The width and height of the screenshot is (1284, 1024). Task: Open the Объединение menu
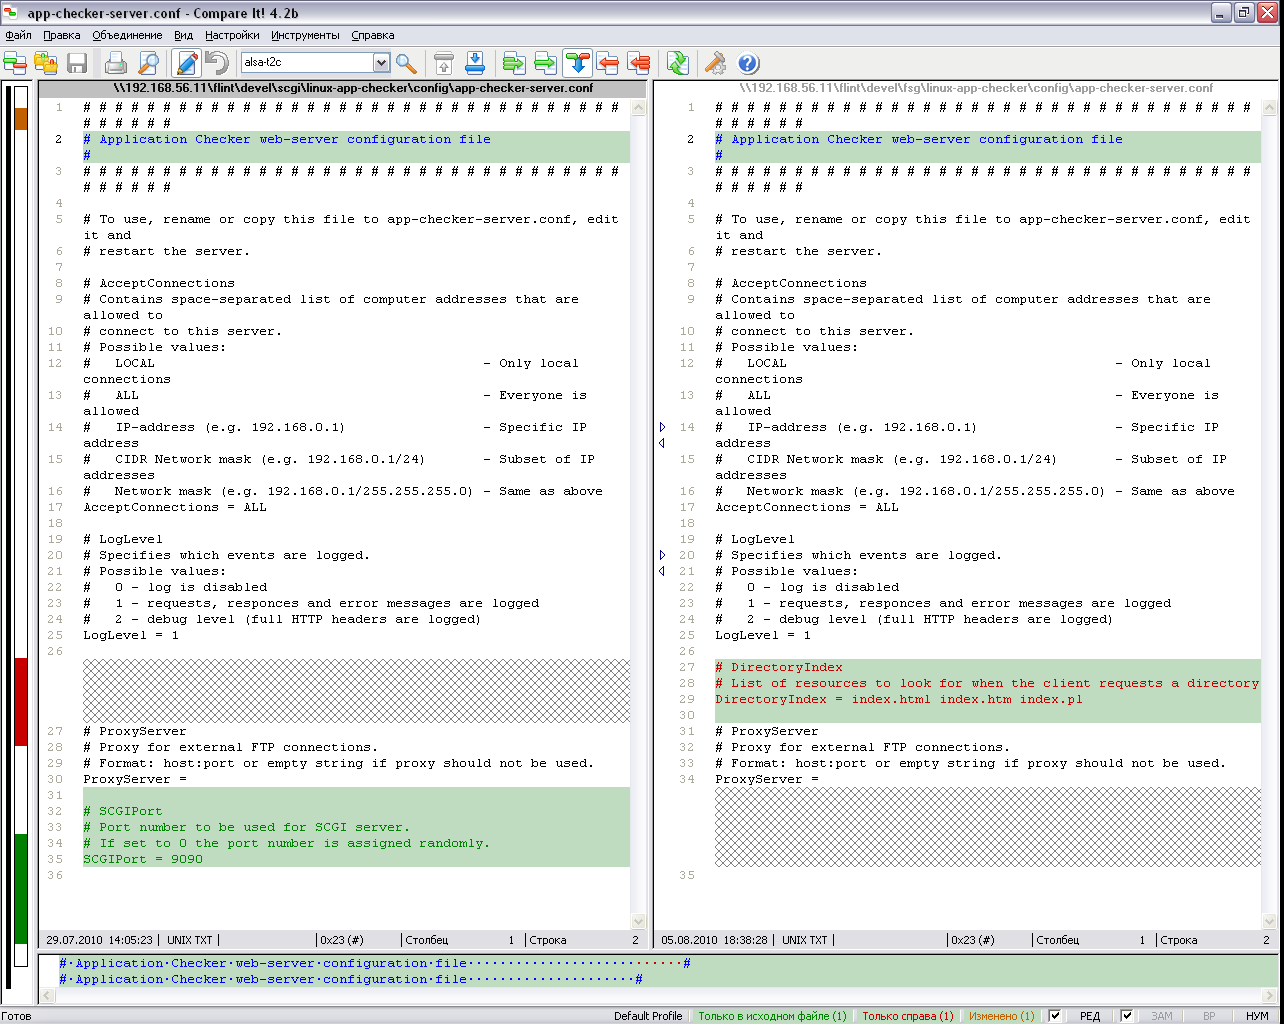coord(127,35)
